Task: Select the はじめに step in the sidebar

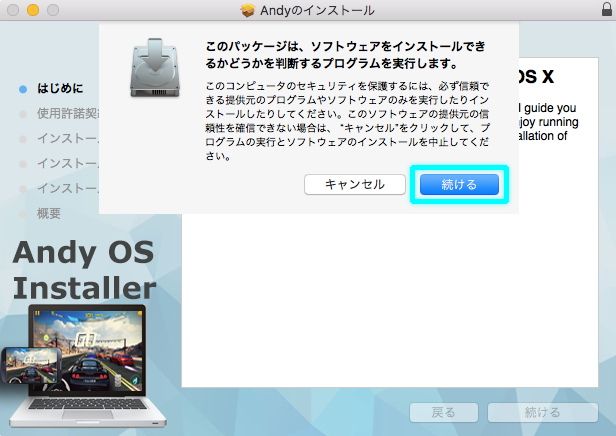Action: pyautogui.click(x=60, y=88)
